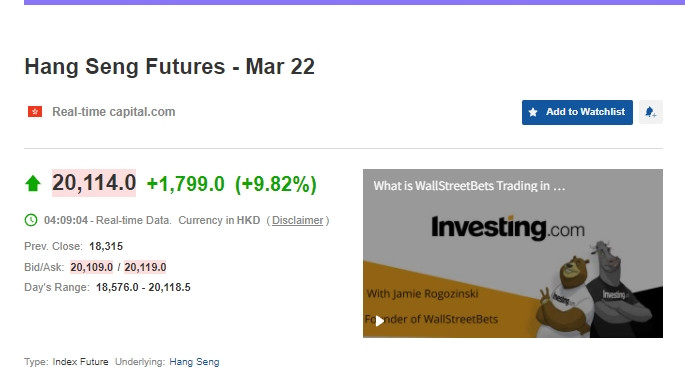This screenshot has width=685, height=367.
Task: Click the video title text
Action: (469, 186)
